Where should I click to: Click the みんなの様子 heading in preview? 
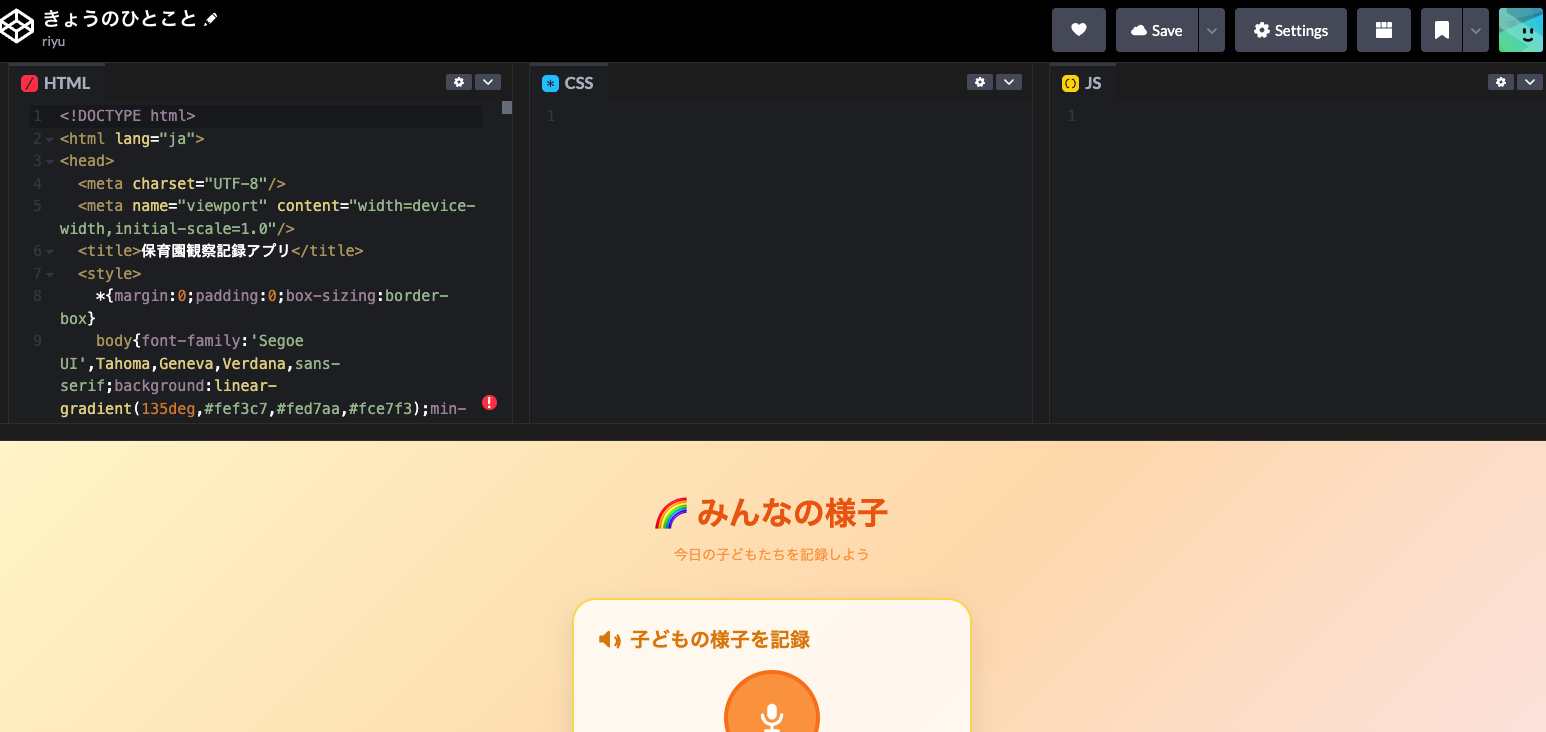(x=792, y=514)
